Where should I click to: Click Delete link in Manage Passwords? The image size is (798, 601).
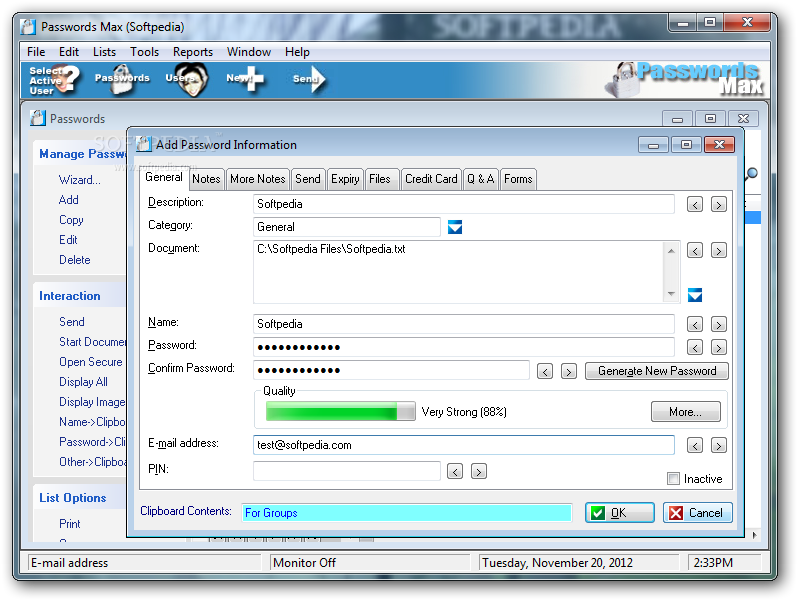(x=75, y=260)
